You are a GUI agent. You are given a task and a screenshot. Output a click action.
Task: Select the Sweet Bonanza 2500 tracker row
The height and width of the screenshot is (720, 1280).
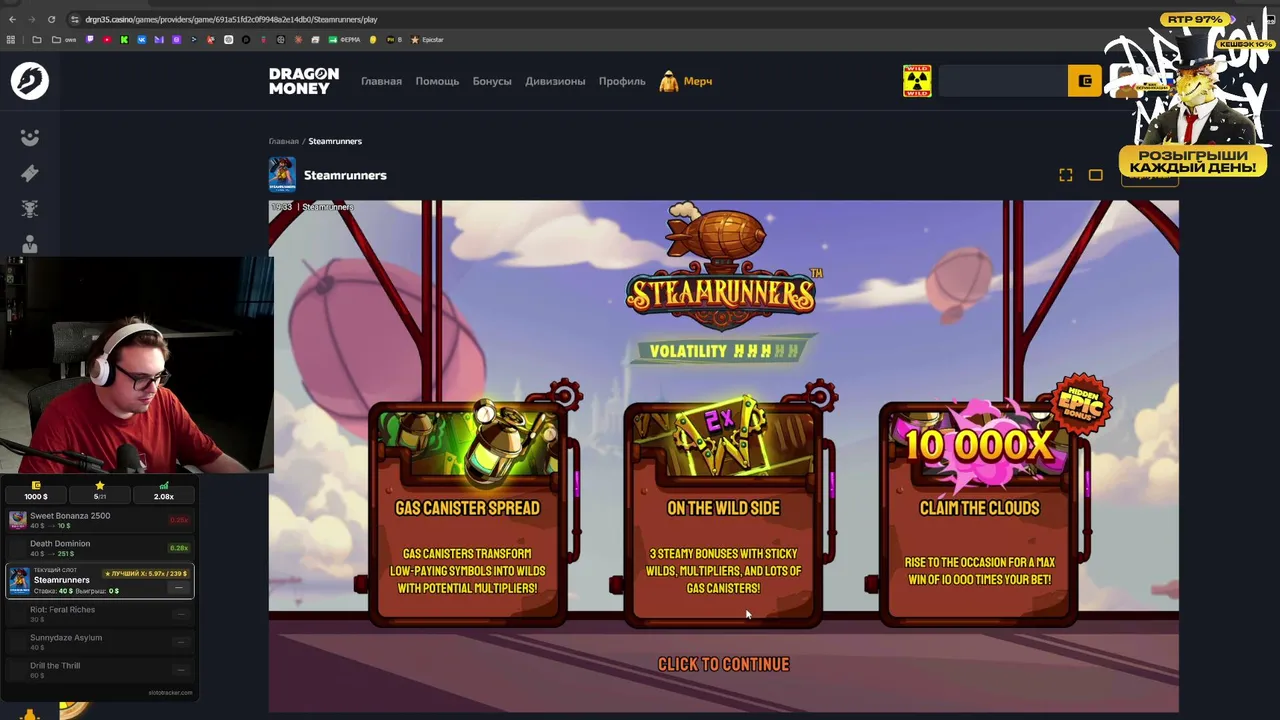click(x=100, y=520)
